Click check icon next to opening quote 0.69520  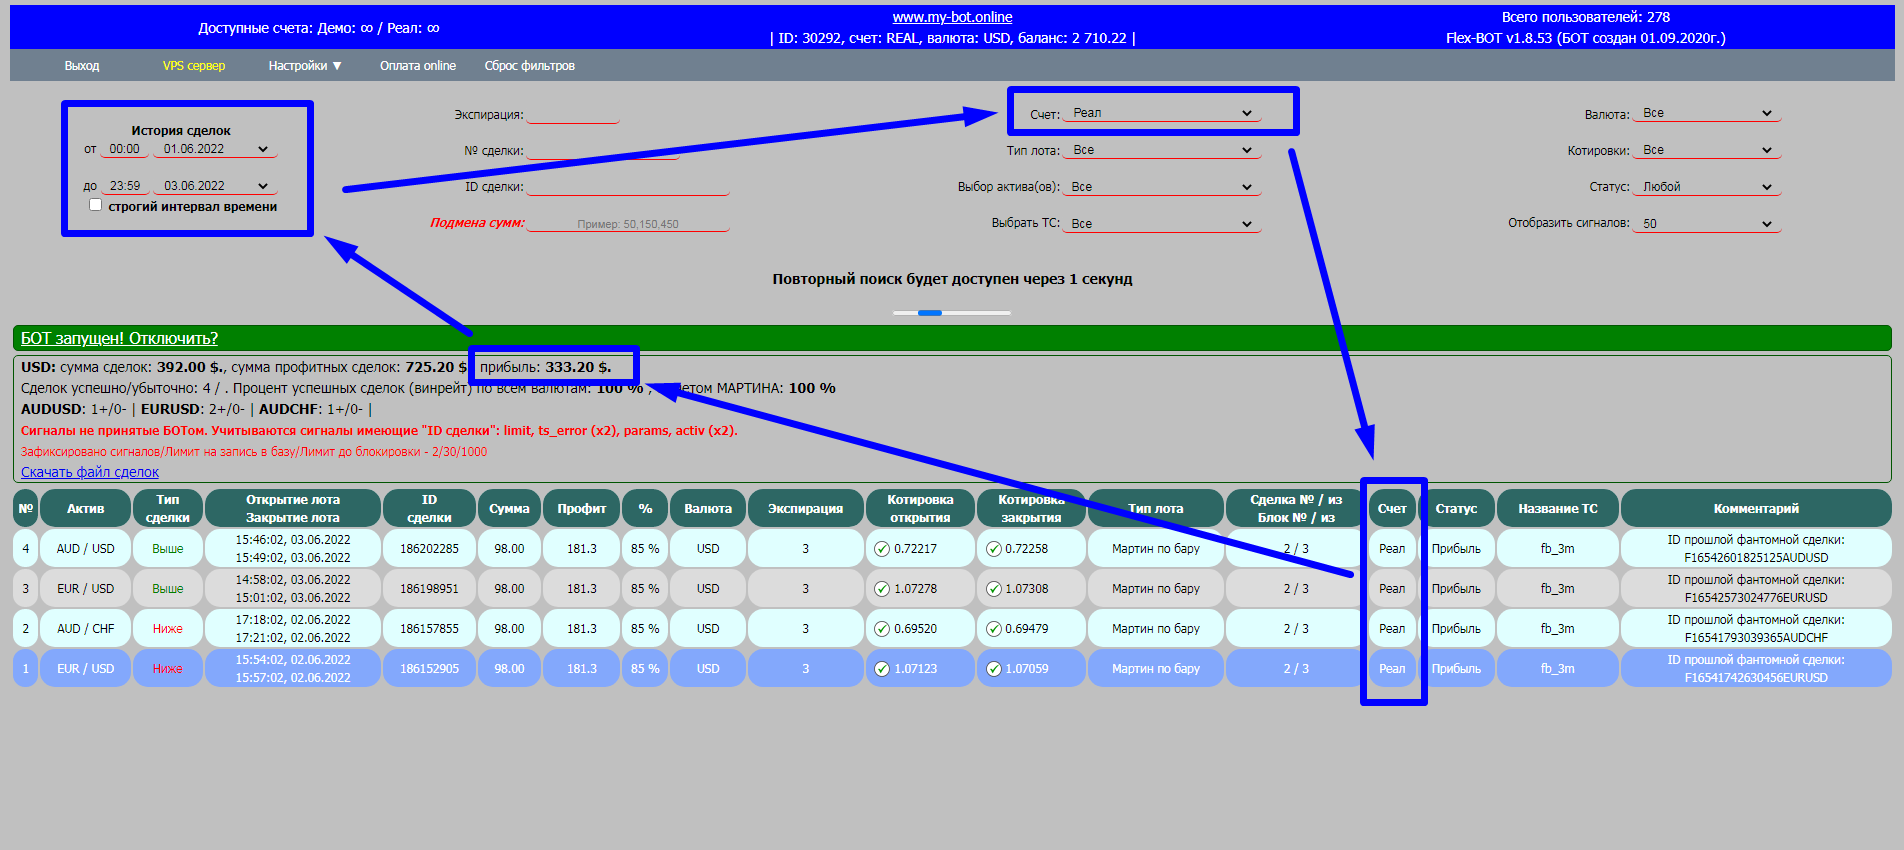(x=882, y=629)
